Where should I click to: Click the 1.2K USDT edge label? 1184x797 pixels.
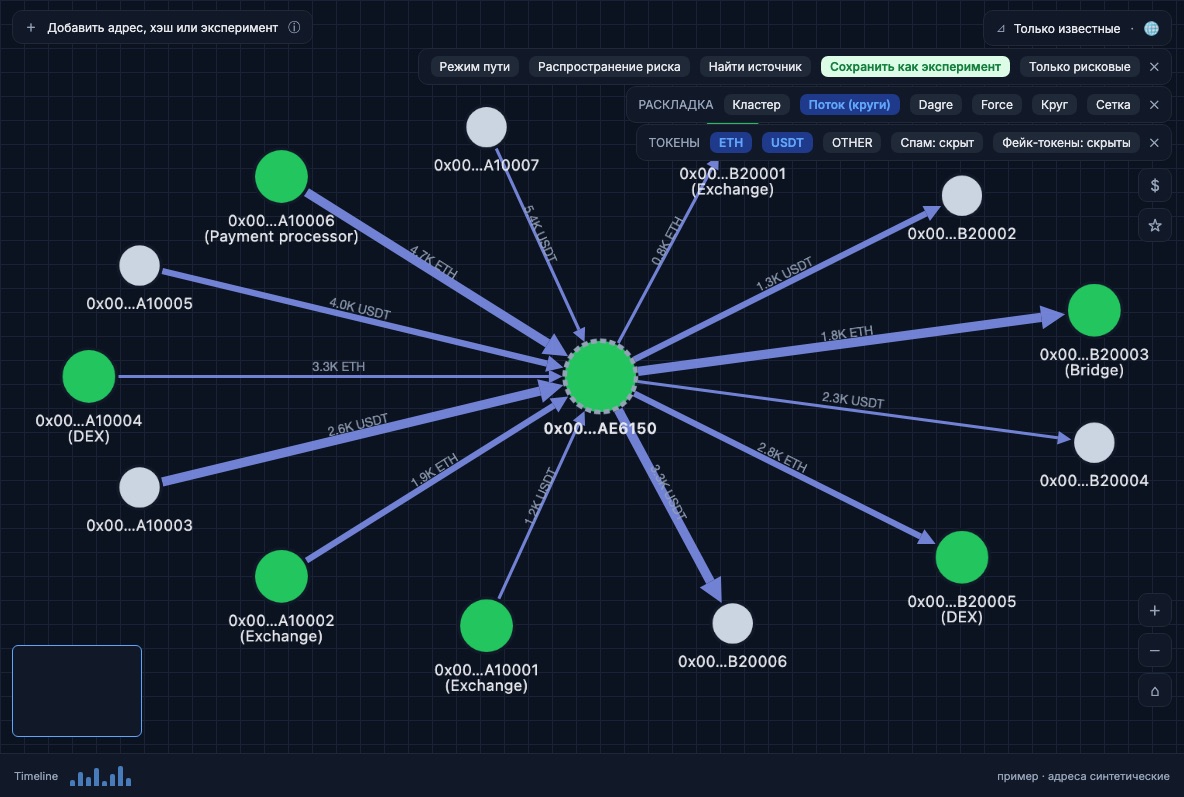(540, 496)
